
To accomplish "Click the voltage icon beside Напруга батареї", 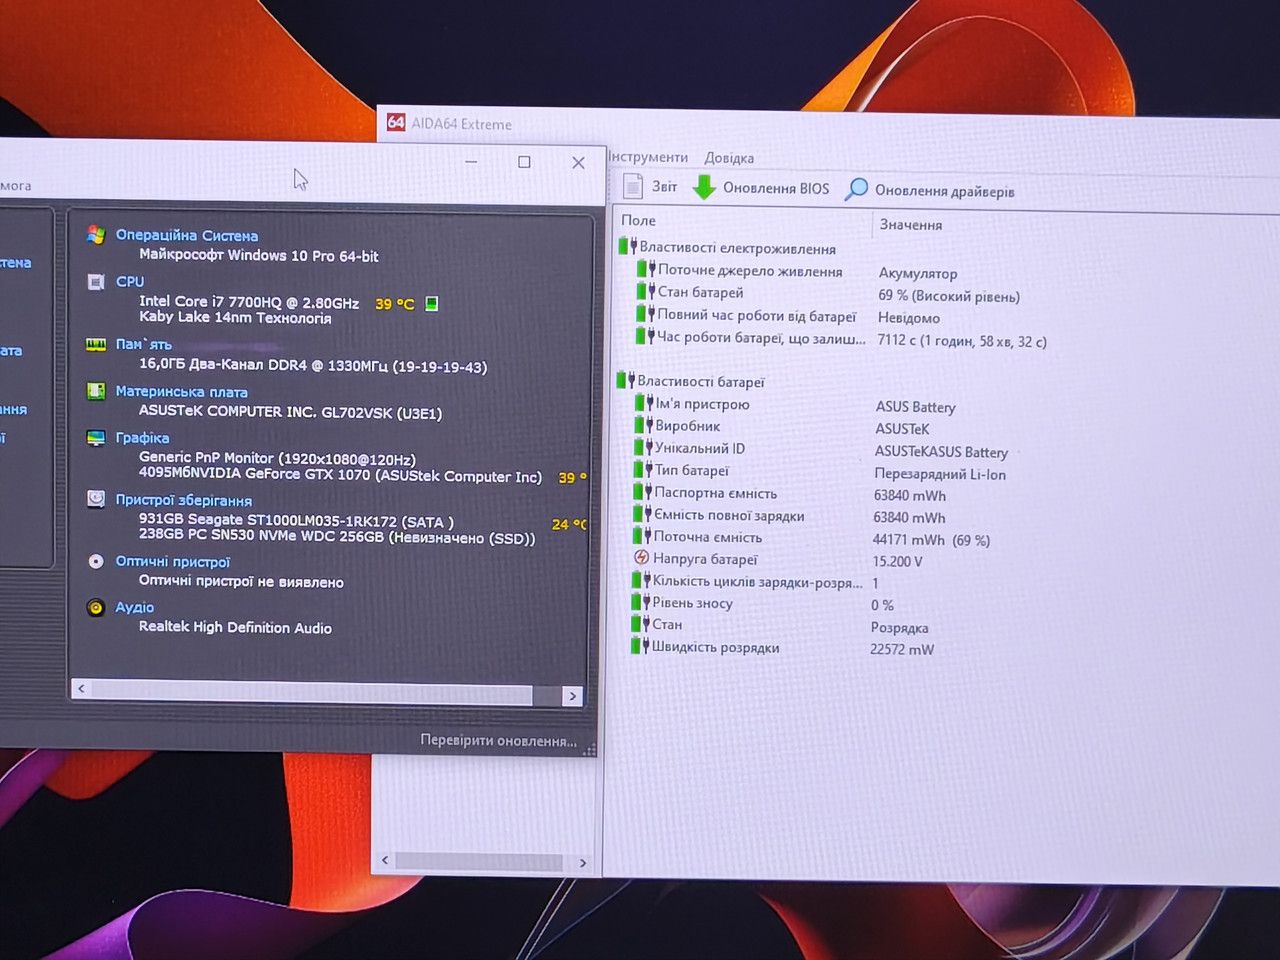I will point(642,557).
